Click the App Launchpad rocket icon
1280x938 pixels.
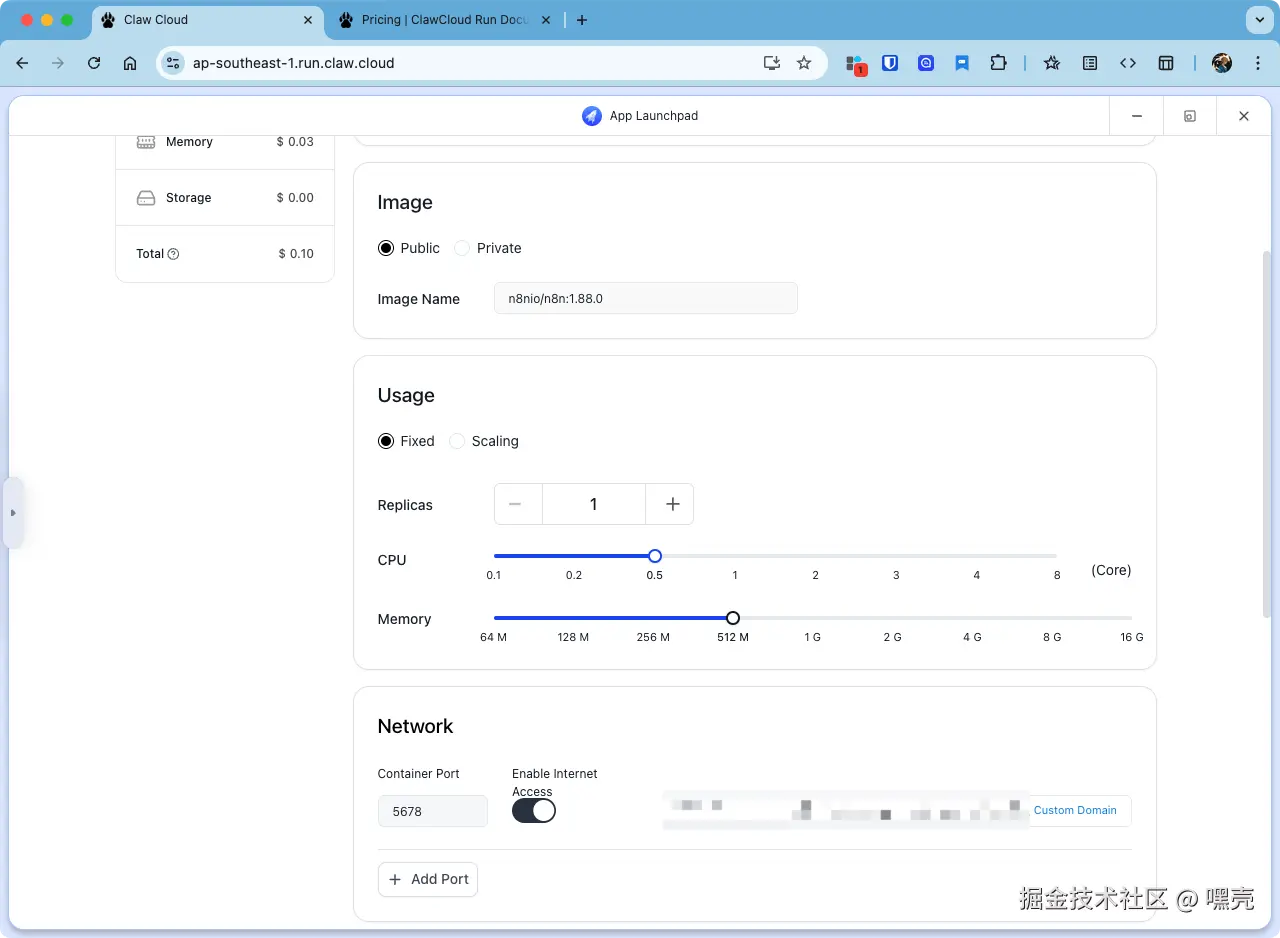point(592,116)
